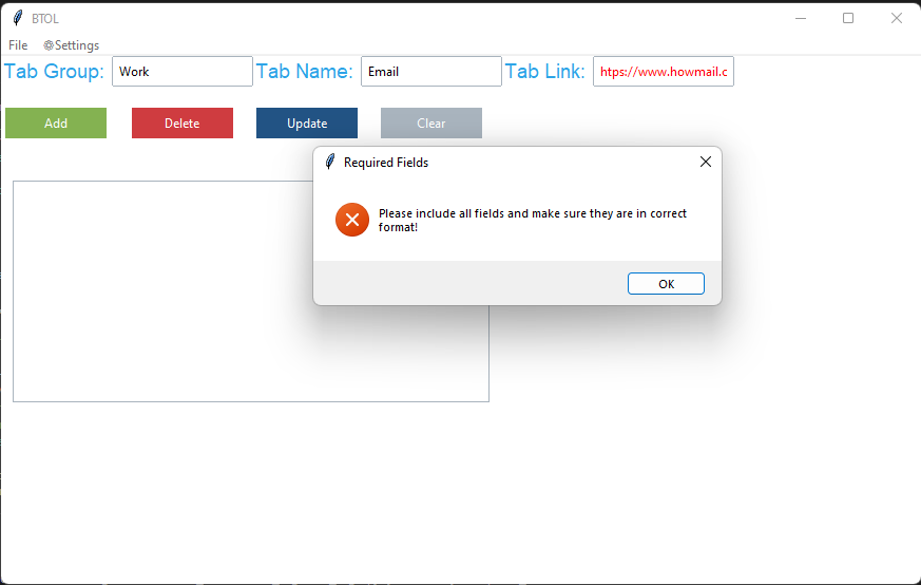
Task: Click the blue Update button
Action: 306,122
